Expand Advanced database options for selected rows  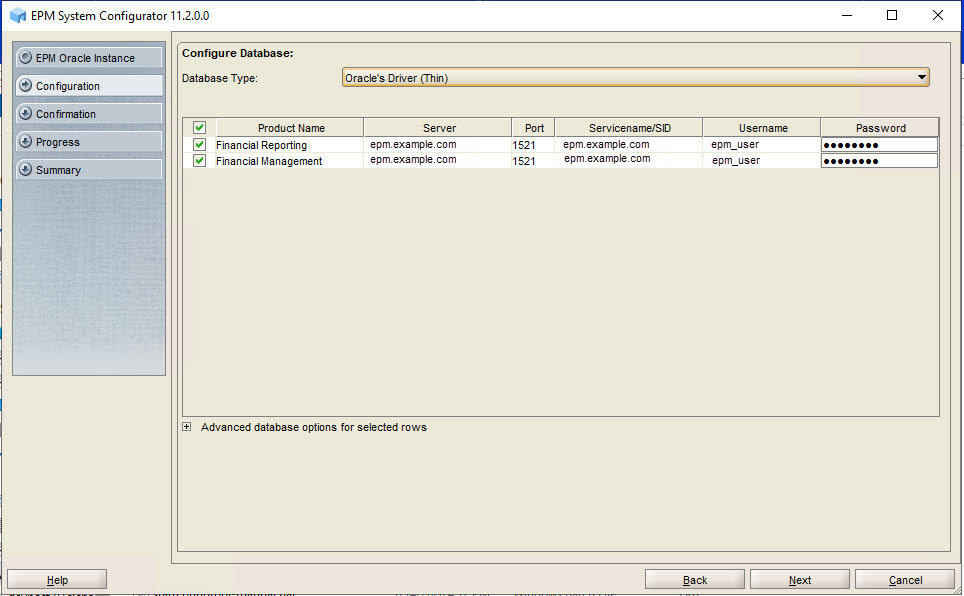(x=186, y=427)
